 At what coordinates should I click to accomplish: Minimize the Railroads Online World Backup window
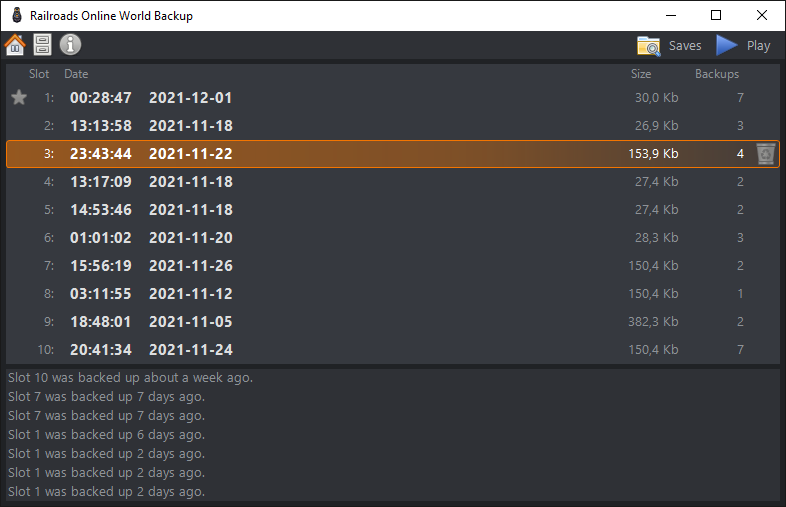(671, 16)
